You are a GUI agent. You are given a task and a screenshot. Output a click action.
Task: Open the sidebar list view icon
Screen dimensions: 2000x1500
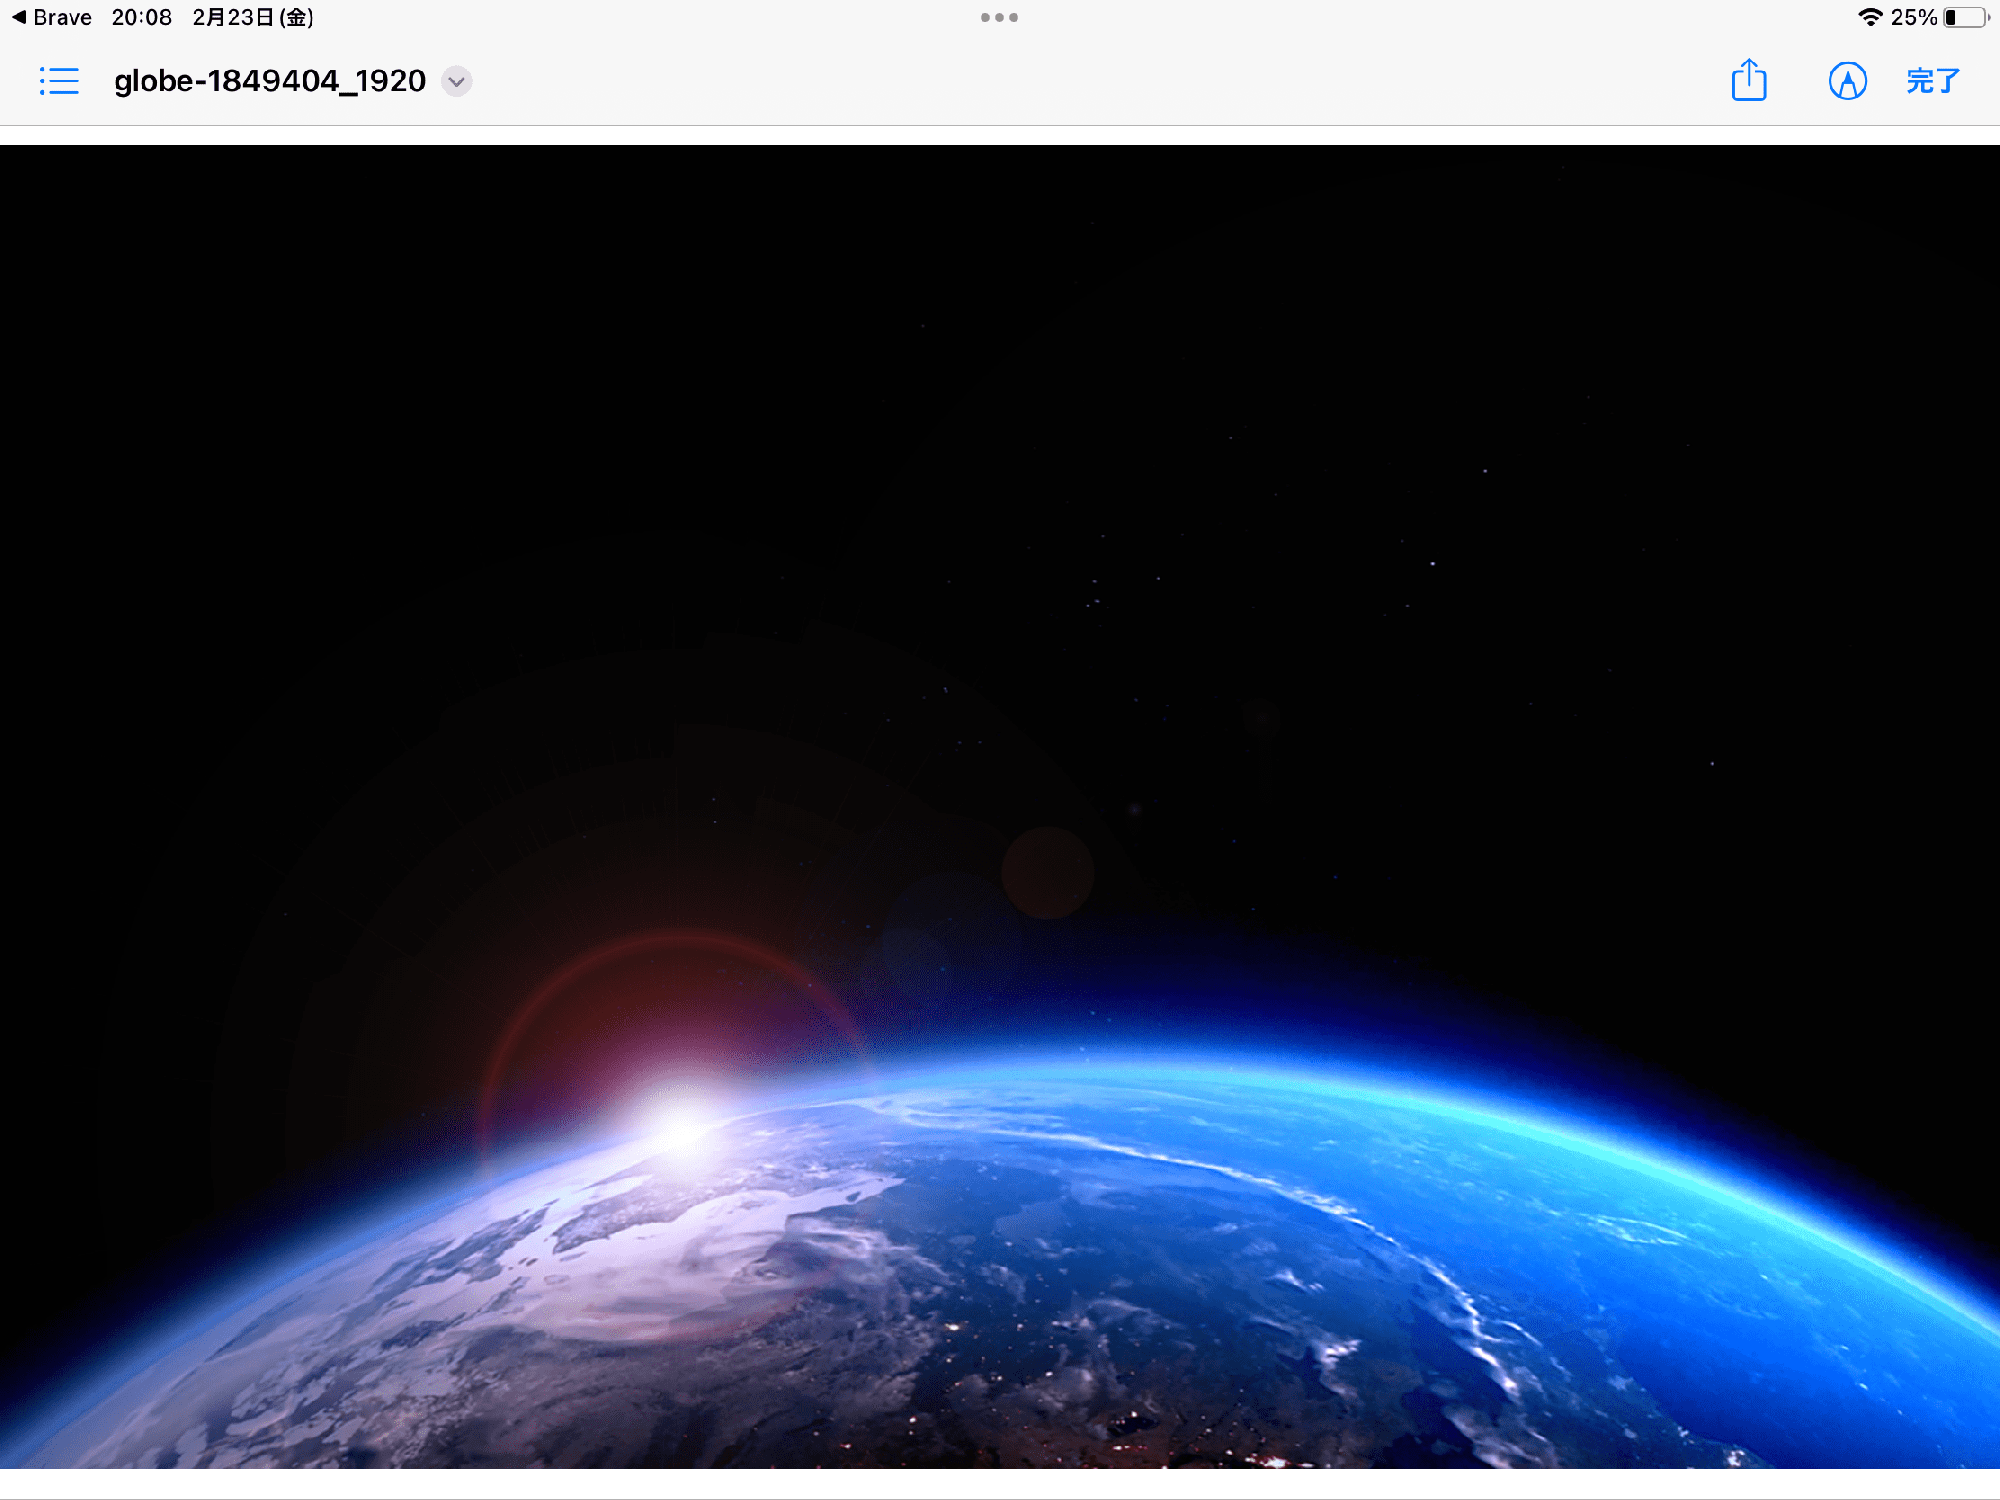[x=59, y=81]
